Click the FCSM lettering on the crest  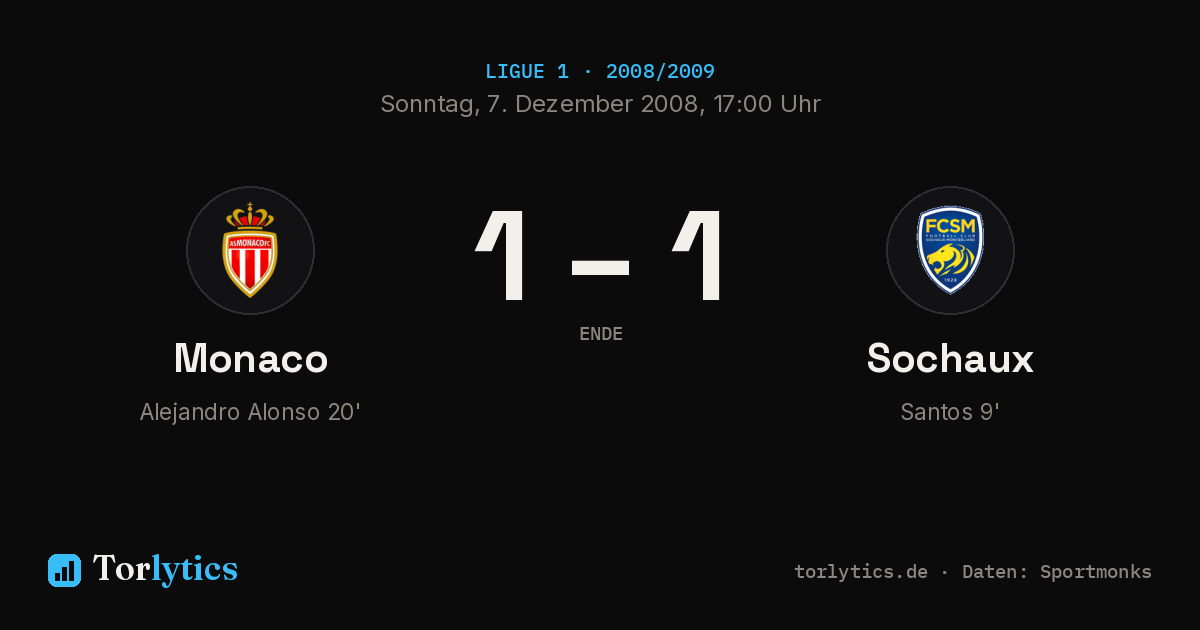(x=950, y=224)
